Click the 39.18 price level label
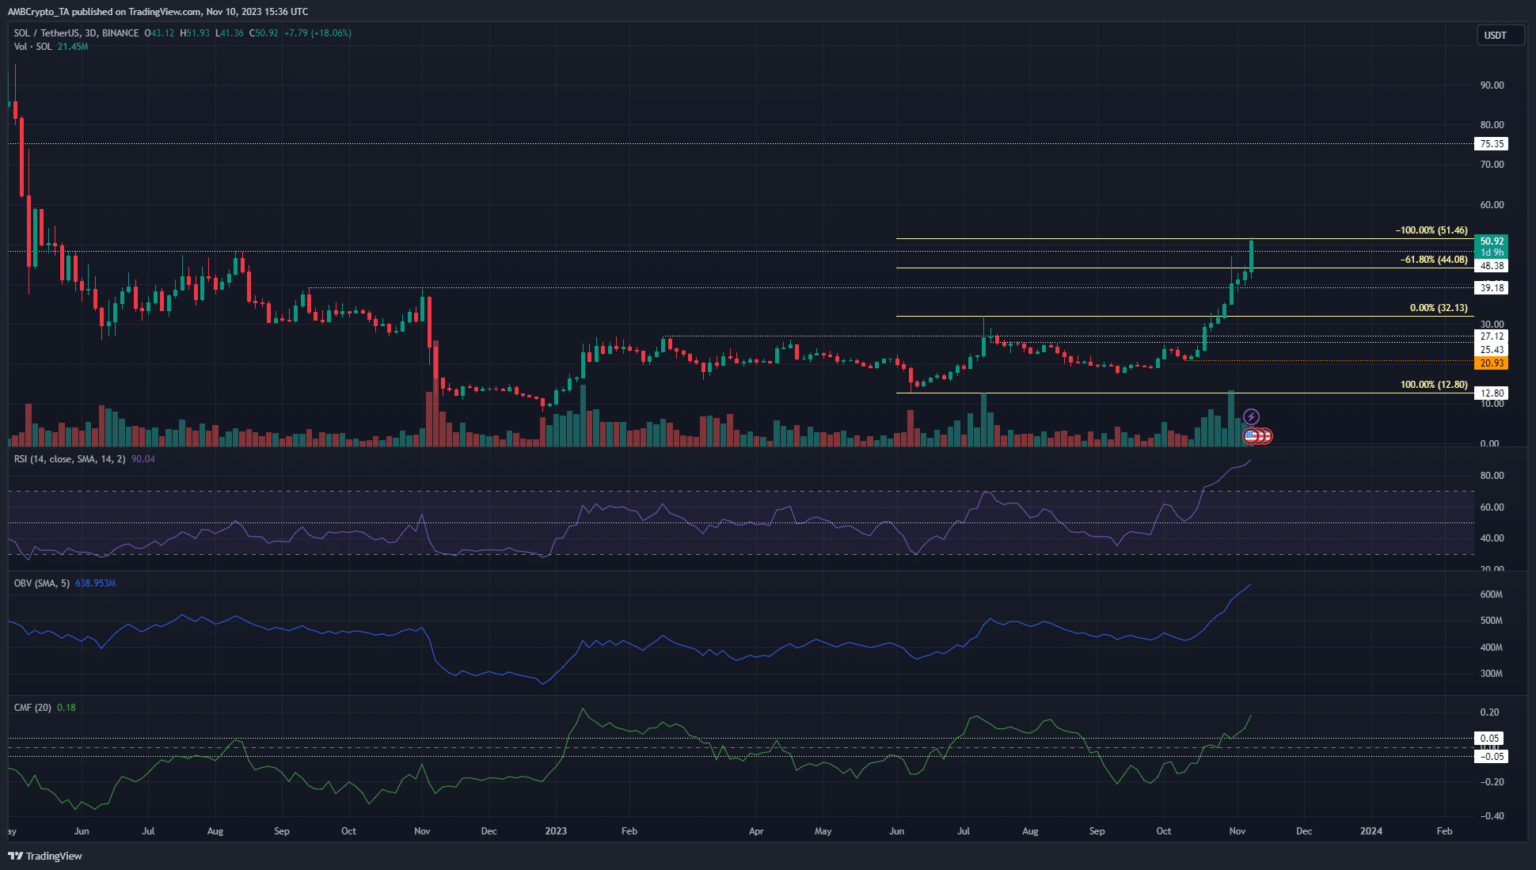Viewport: 1536px width, 870px height. click(1492, 288)
